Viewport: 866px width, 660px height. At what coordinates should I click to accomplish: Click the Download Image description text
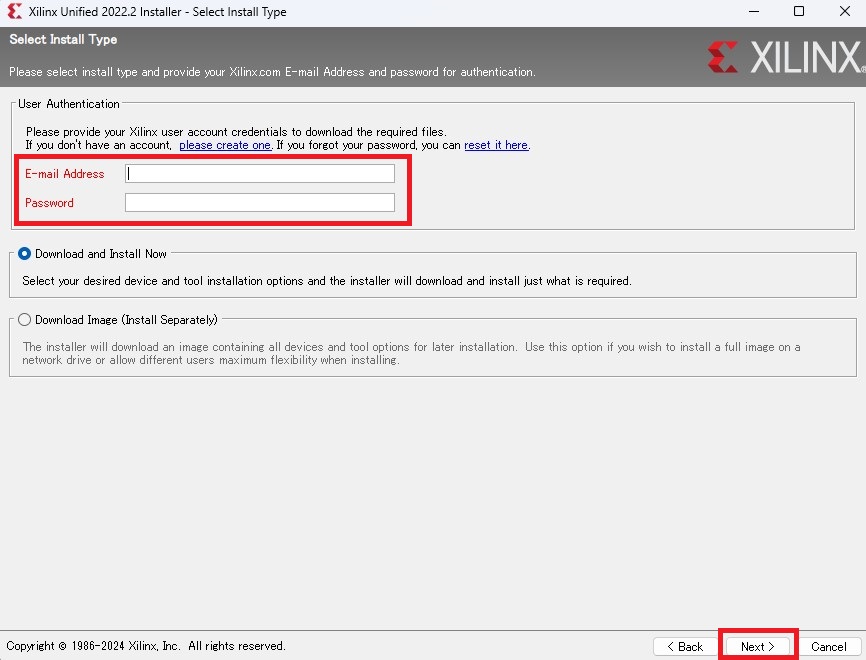[411, 353]
